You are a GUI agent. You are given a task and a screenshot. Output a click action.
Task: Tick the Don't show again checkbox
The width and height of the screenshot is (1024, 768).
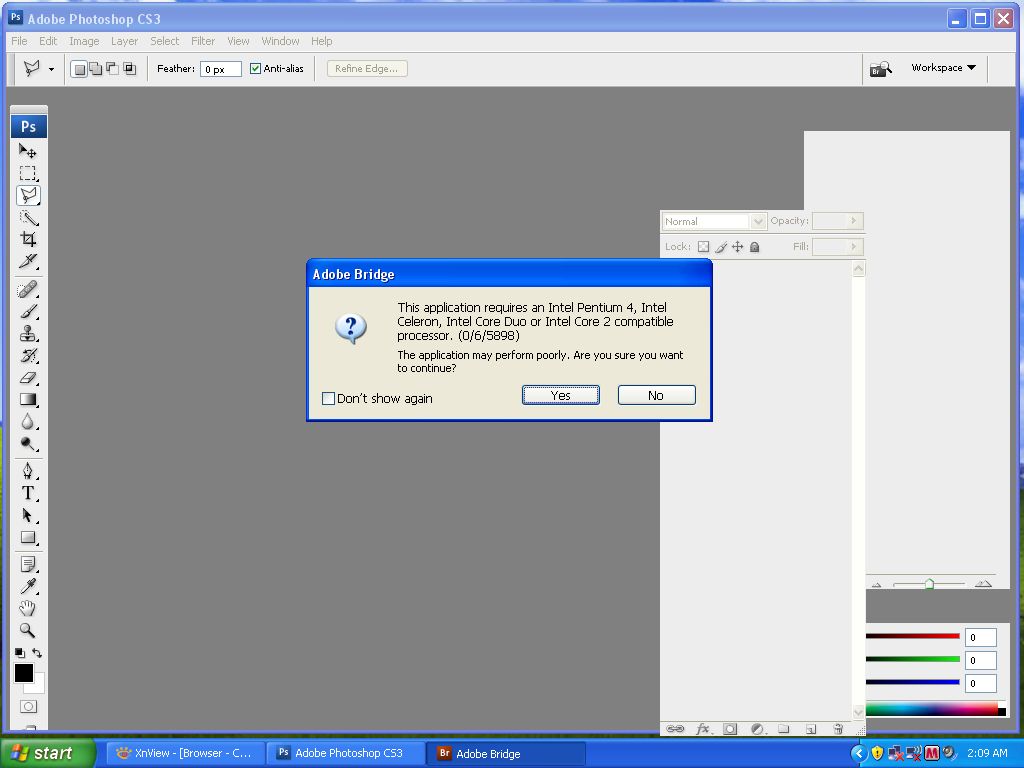(x=328, y=398)
